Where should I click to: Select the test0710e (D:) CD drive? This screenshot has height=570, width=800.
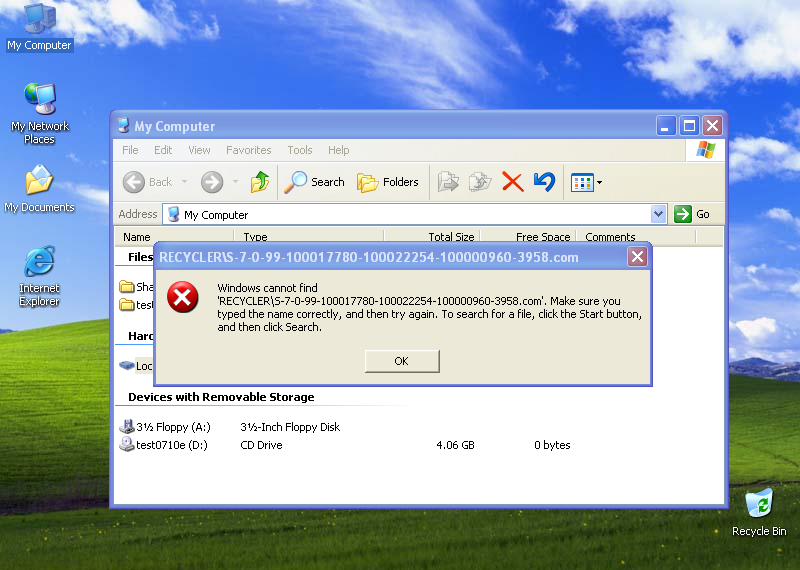(x=163, y=445)
